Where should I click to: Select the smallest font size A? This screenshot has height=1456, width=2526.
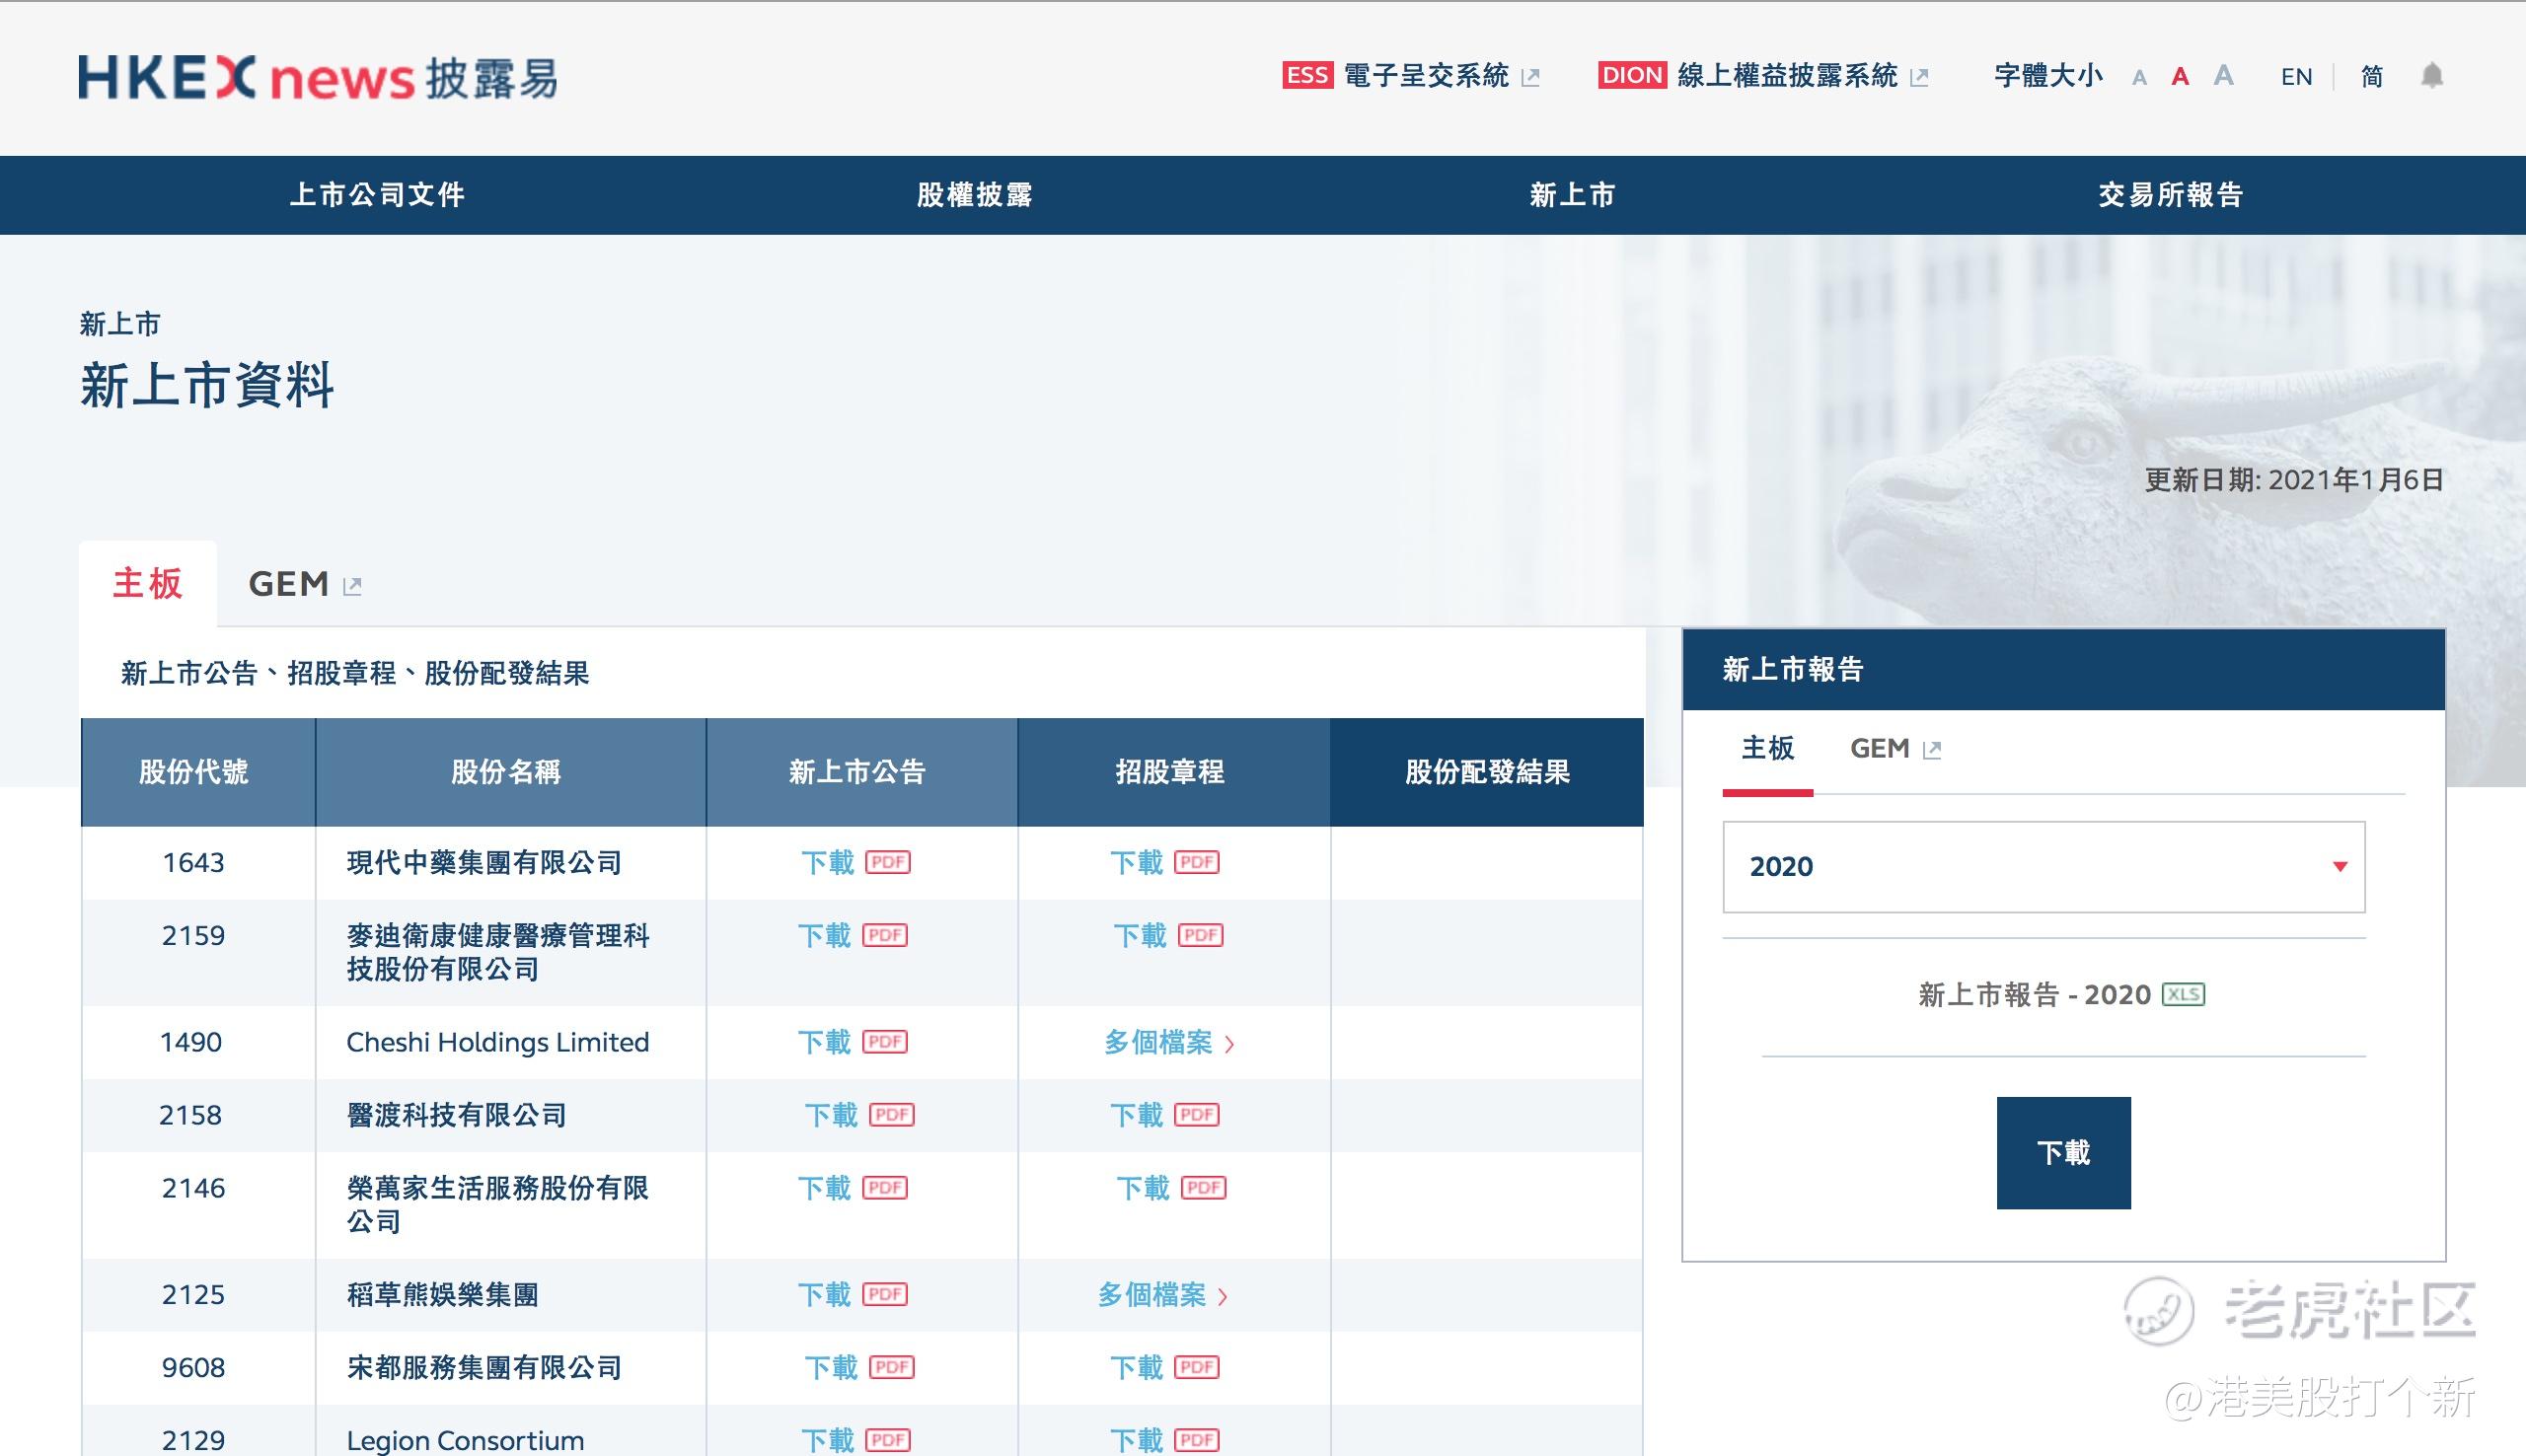coord(2139,78)
